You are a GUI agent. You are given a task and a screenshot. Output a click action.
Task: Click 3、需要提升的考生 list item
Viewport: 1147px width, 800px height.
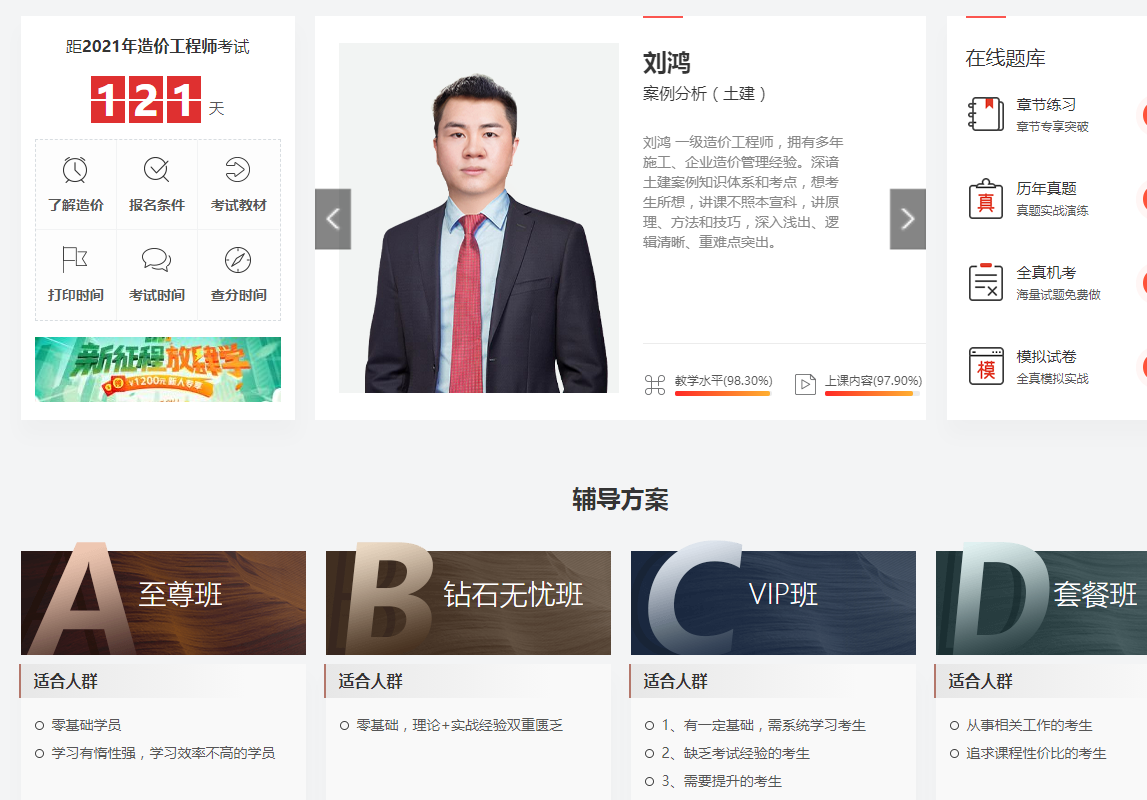722,781
